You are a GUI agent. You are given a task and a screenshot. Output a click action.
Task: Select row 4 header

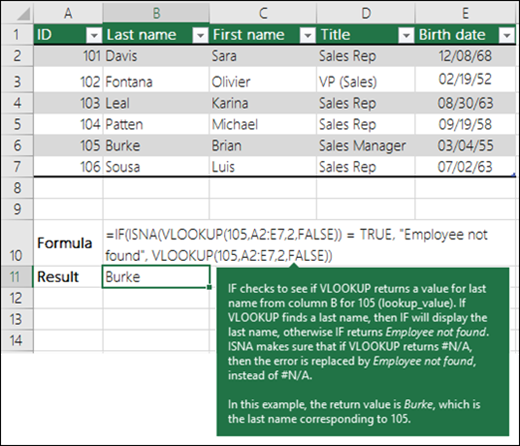pos(17,103)
